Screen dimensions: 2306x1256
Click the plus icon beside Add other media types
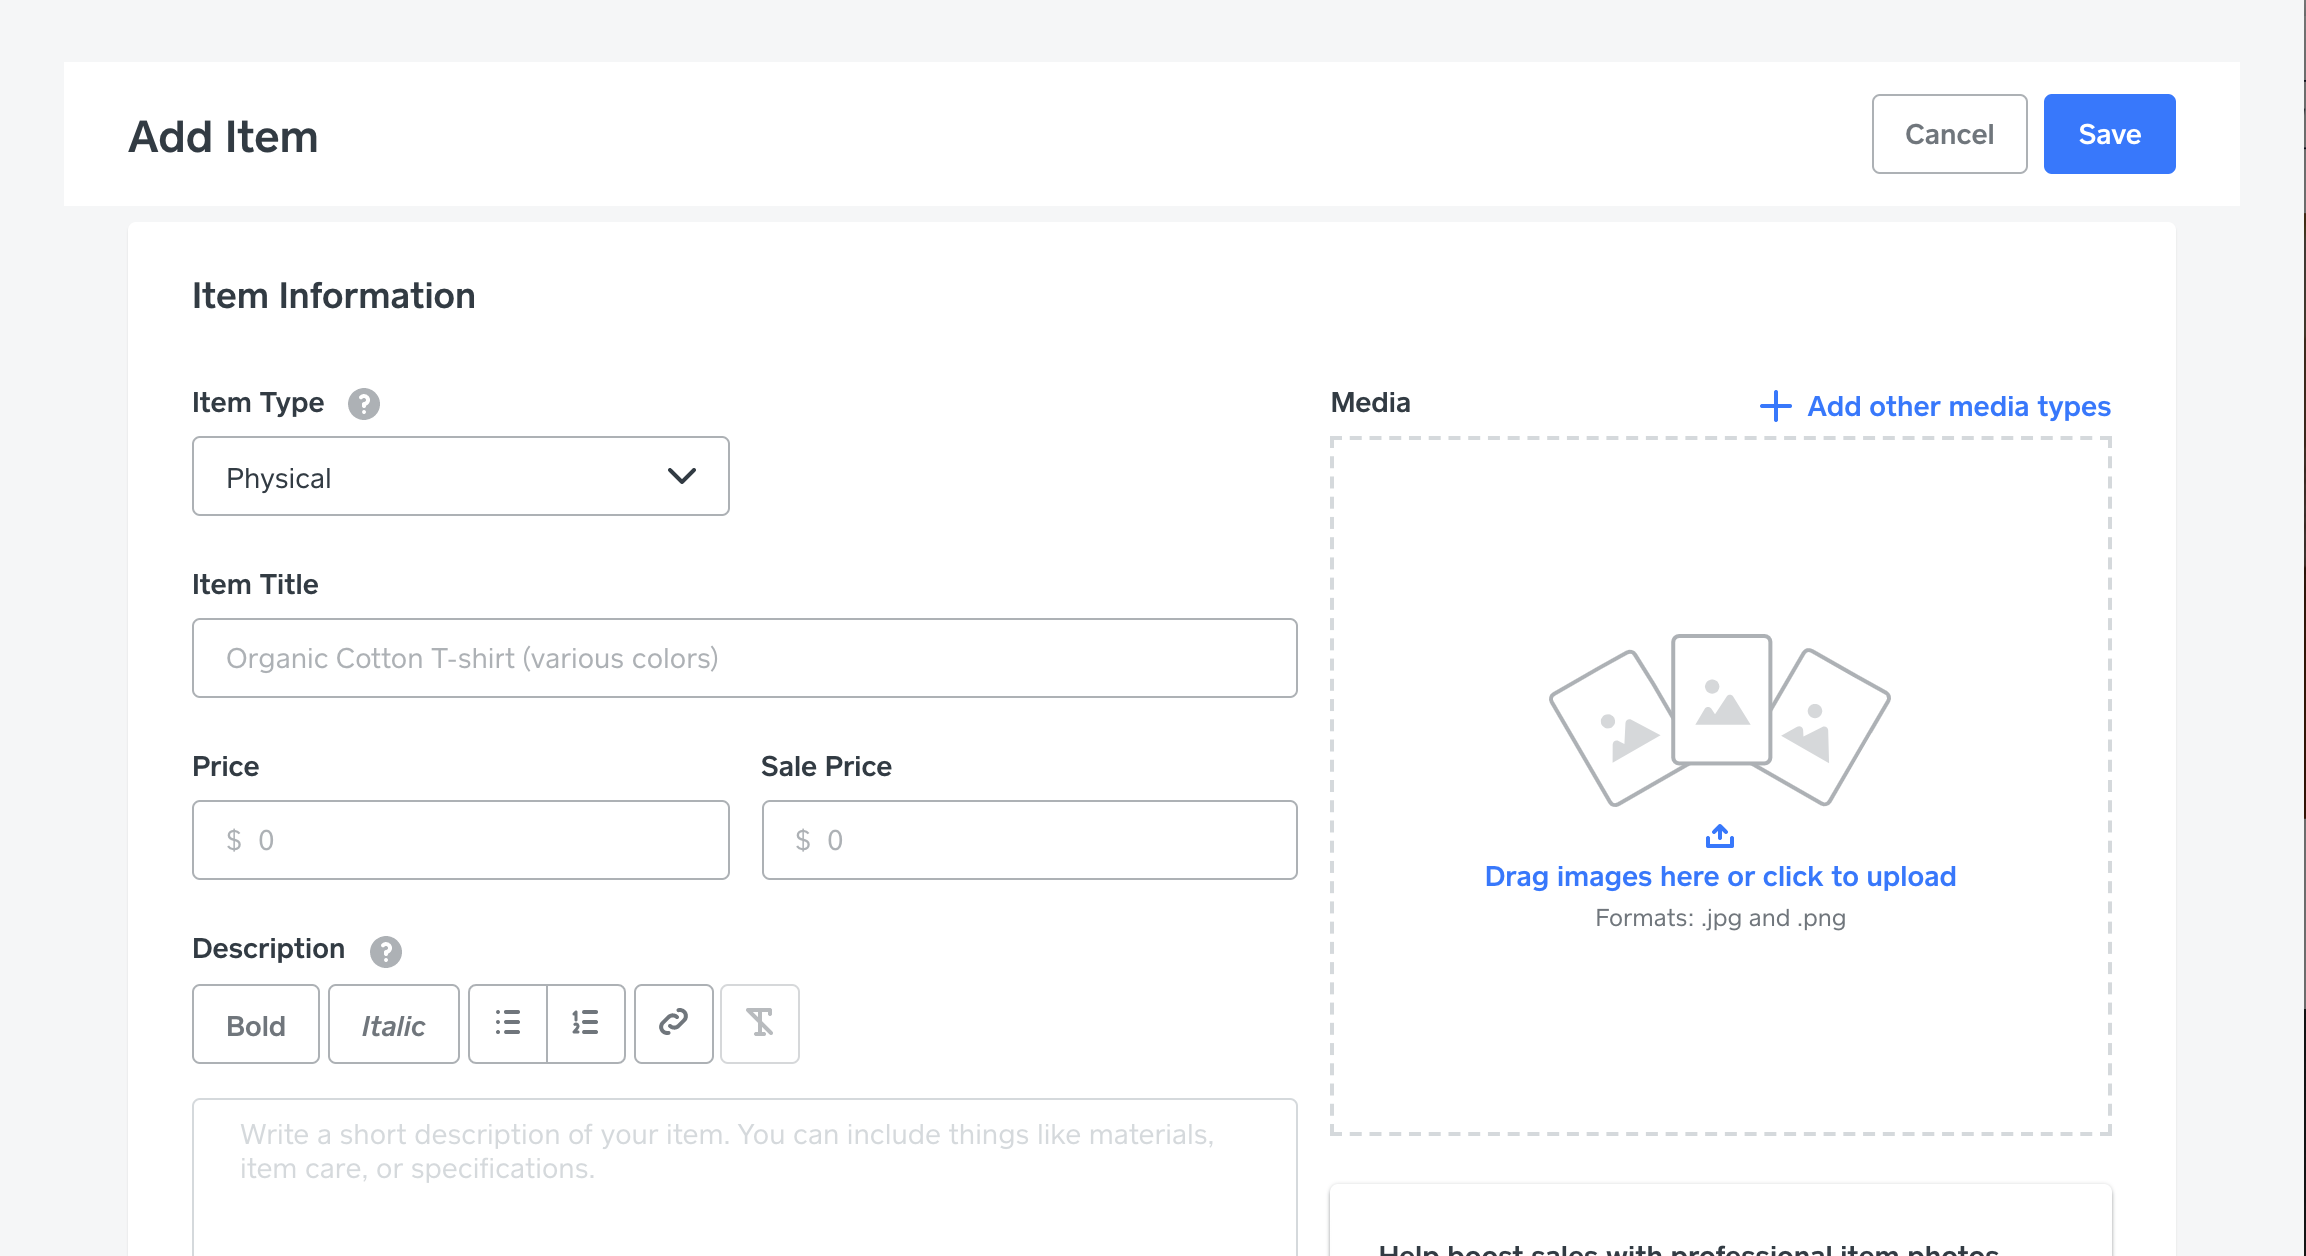tap(1774, 407)
